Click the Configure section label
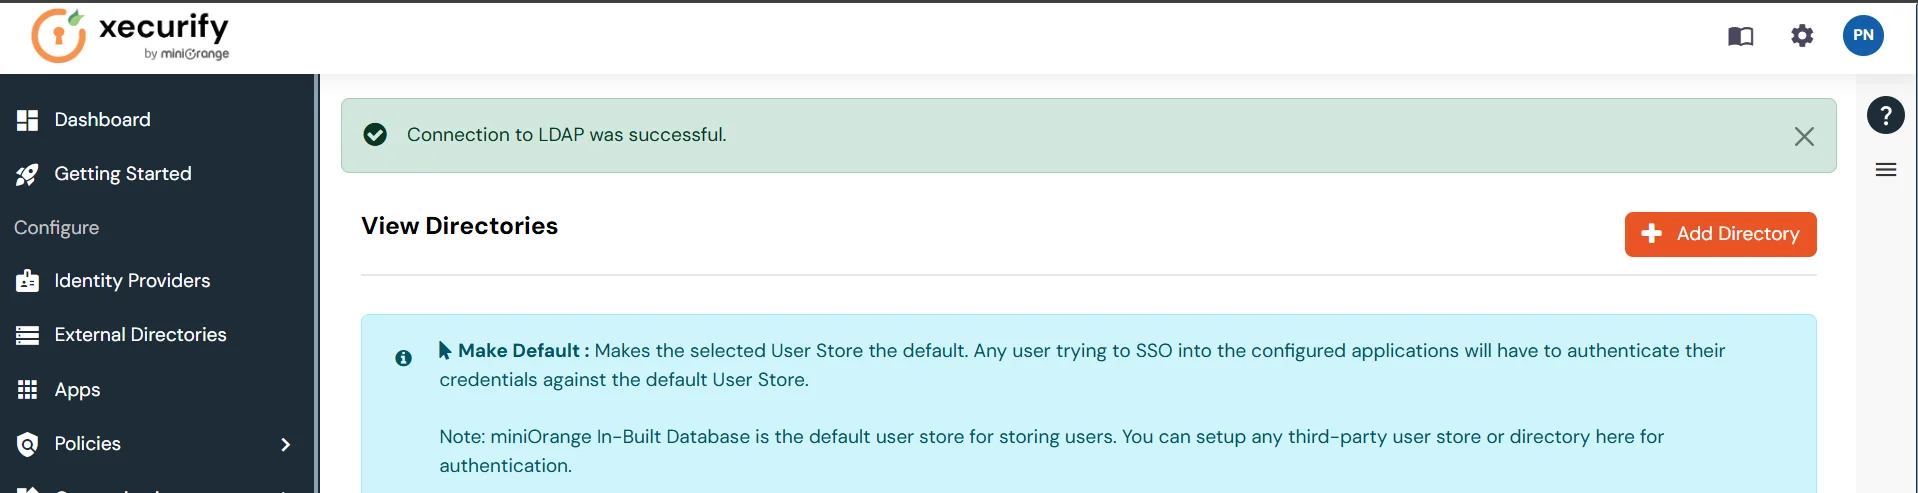This screenshot has width=1918, height=493. click(x=56, y=228)
